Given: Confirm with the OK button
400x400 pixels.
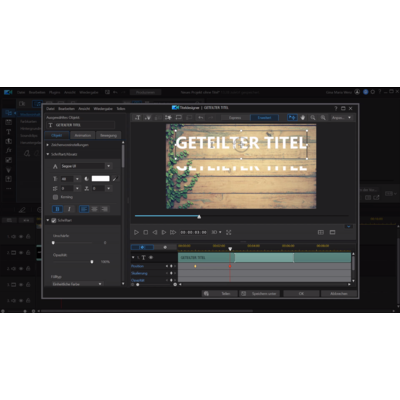Looking at the screenshot, I should pyautogui.click(x=301, y=294).
